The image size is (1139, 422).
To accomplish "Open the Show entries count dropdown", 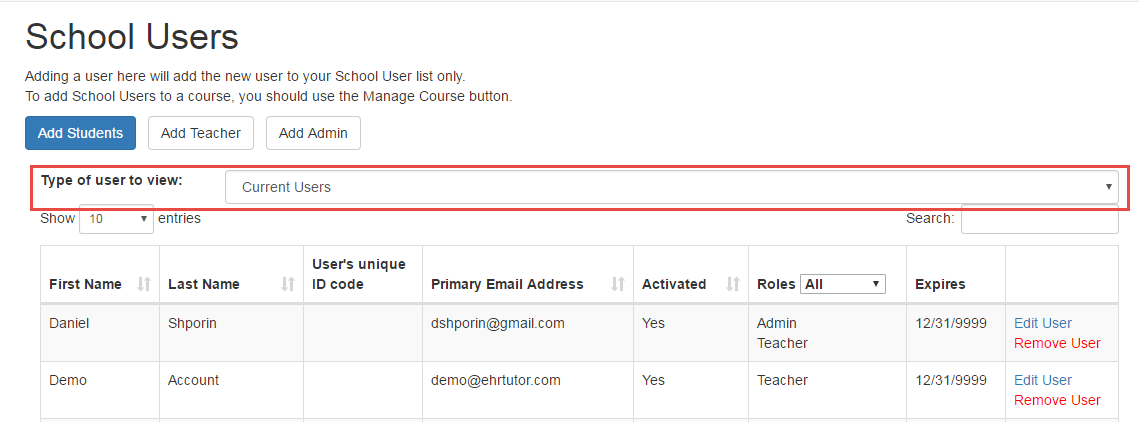I will pyautogui.click(x=116, y=219).
